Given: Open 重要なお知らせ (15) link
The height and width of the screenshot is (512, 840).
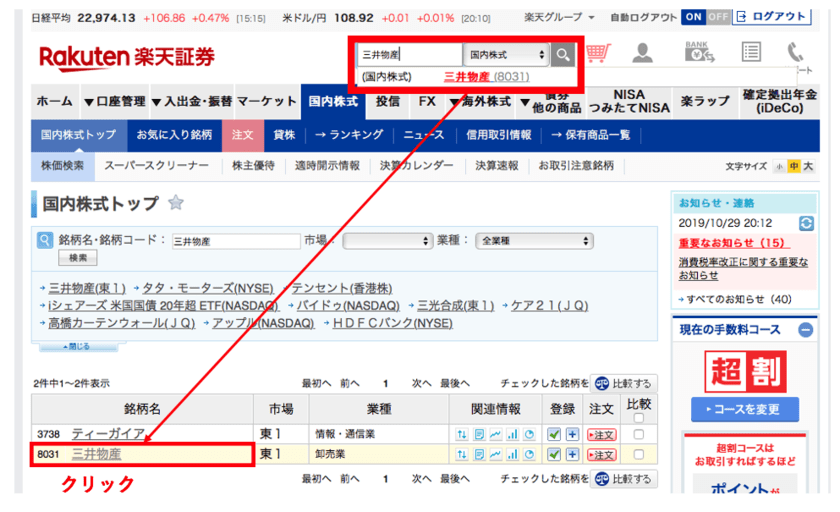Looking at the screenshot, I should [x=732, y=243].
